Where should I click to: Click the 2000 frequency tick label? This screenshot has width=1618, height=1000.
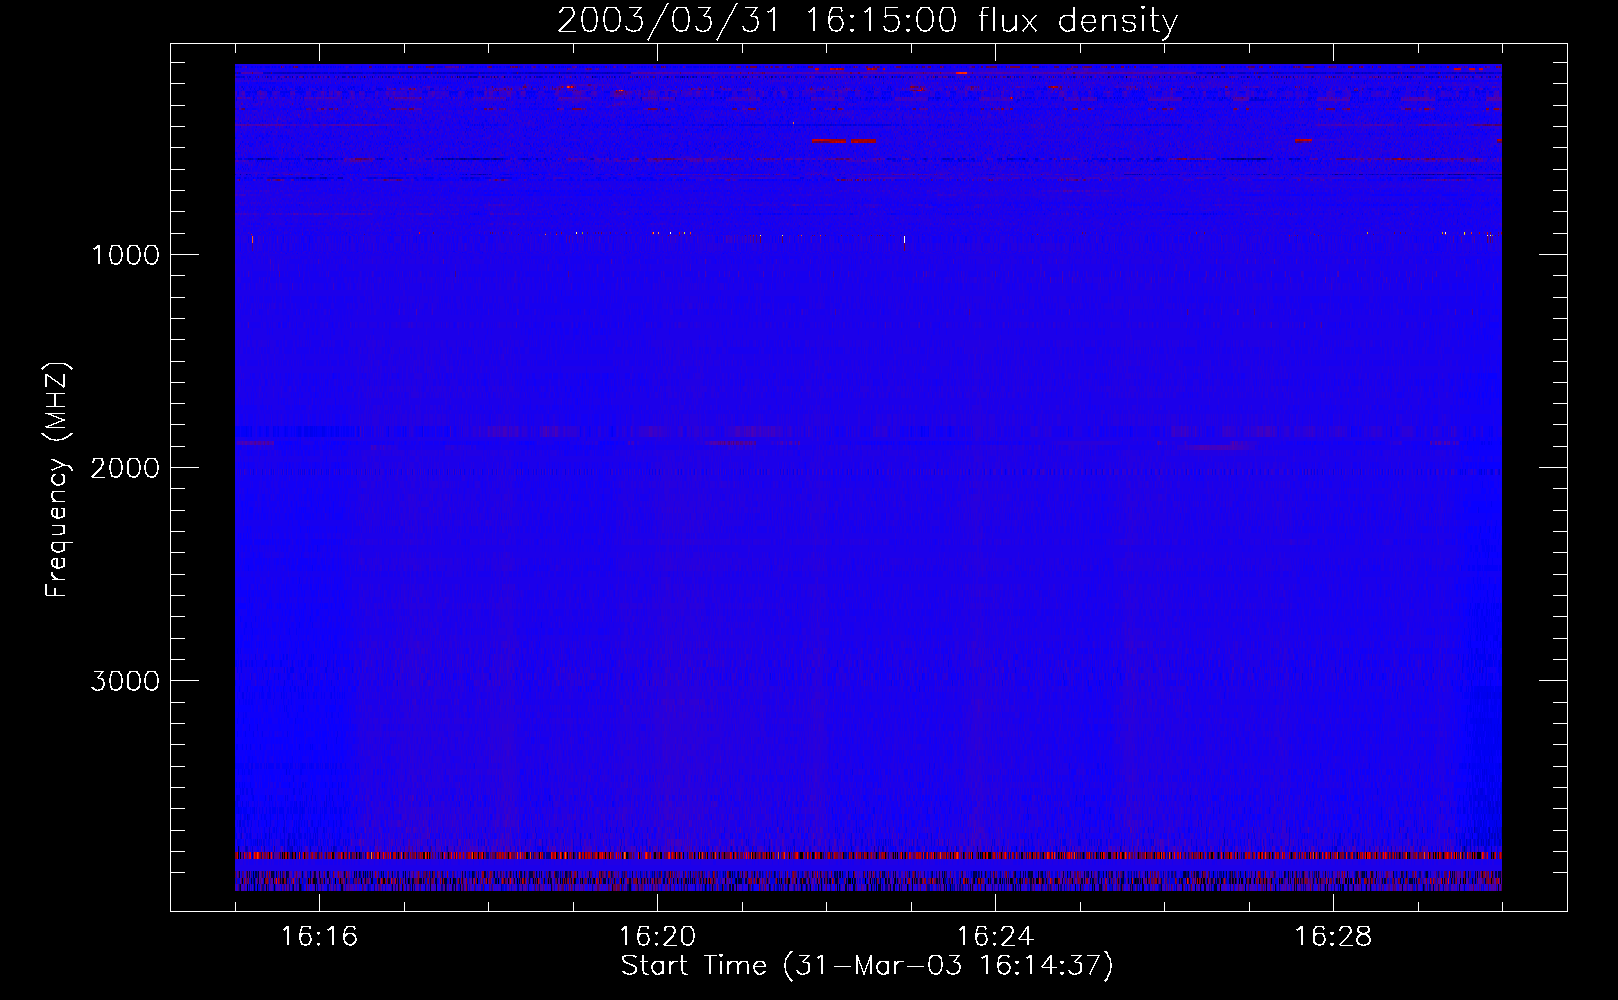125,468
